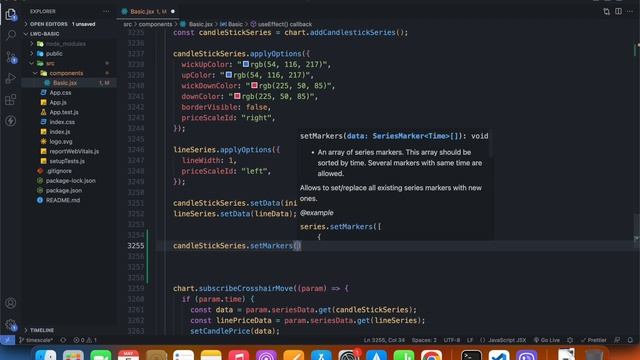Open wickUpColor color swatch picker
640x360 pixels.
[246, 64]
